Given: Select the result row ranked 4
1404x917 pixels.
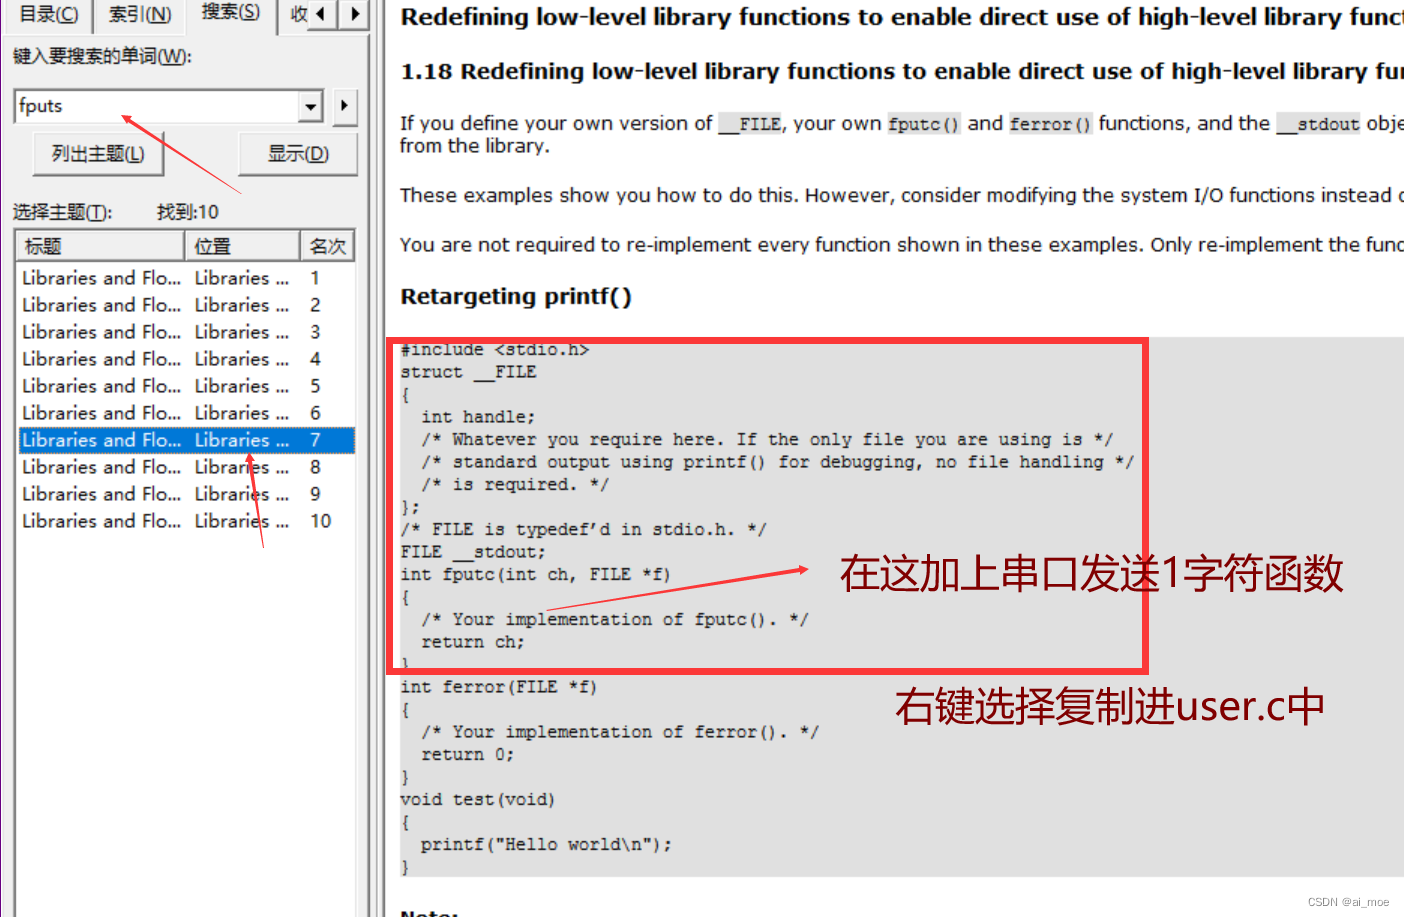Looking at the screenshot, I should coord(186,359).
